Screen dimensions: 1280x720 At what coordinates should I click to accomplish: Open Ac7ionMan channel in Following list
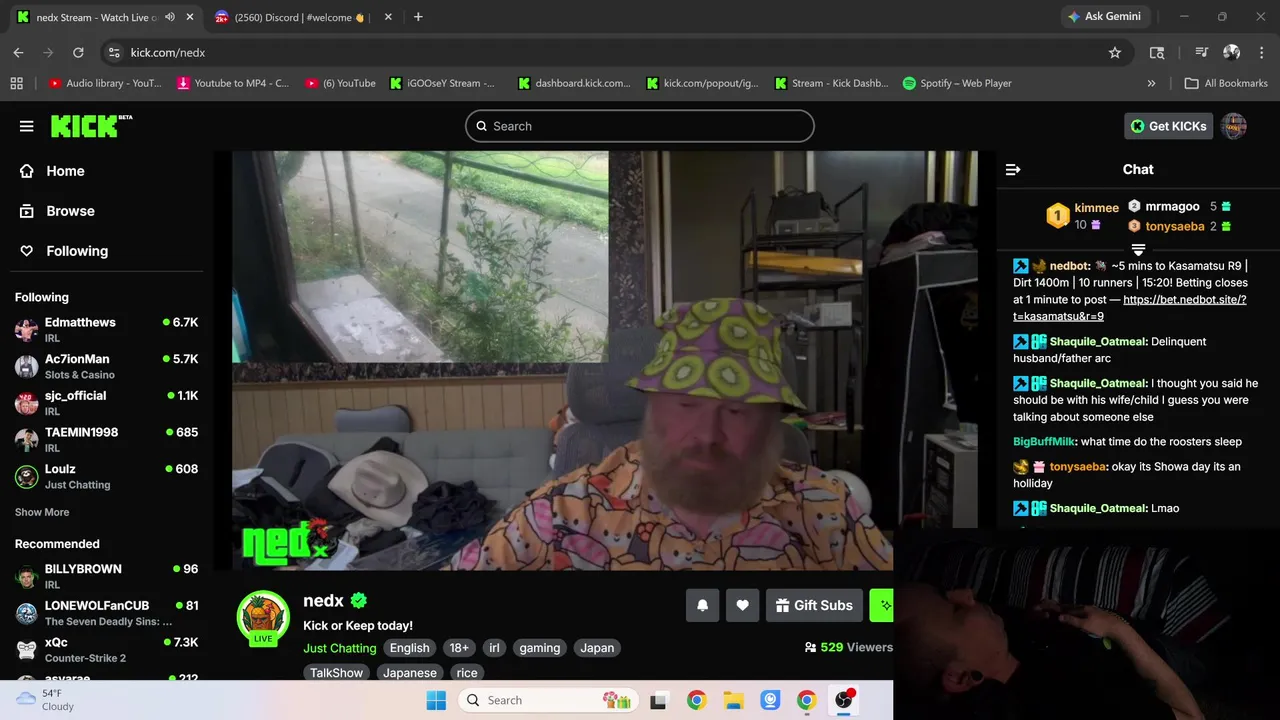pos(106,366)
